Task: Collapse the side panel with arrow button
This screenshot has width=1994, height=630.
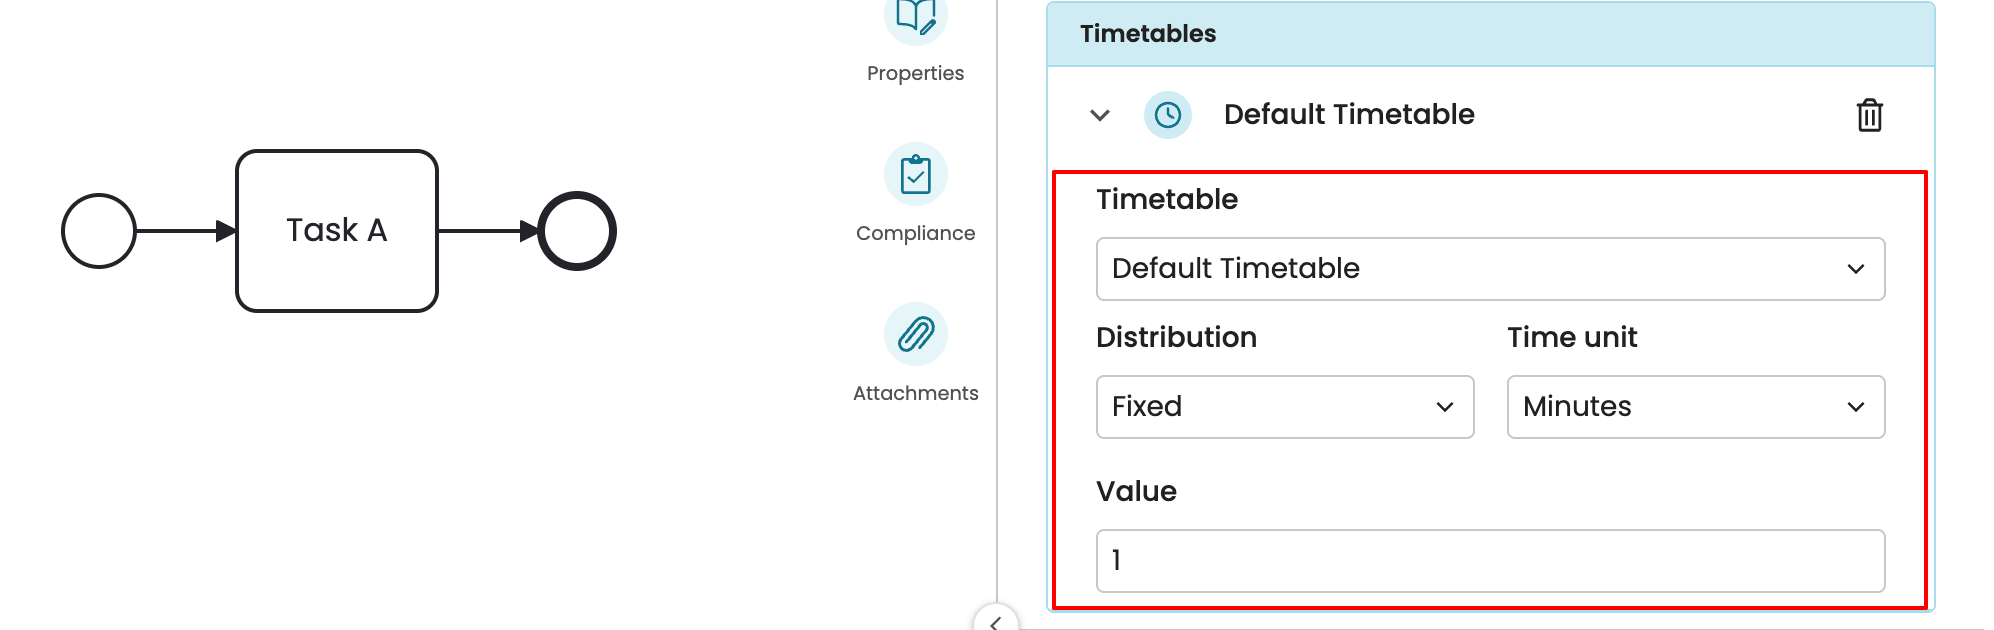Action: [x=995, y=621]
